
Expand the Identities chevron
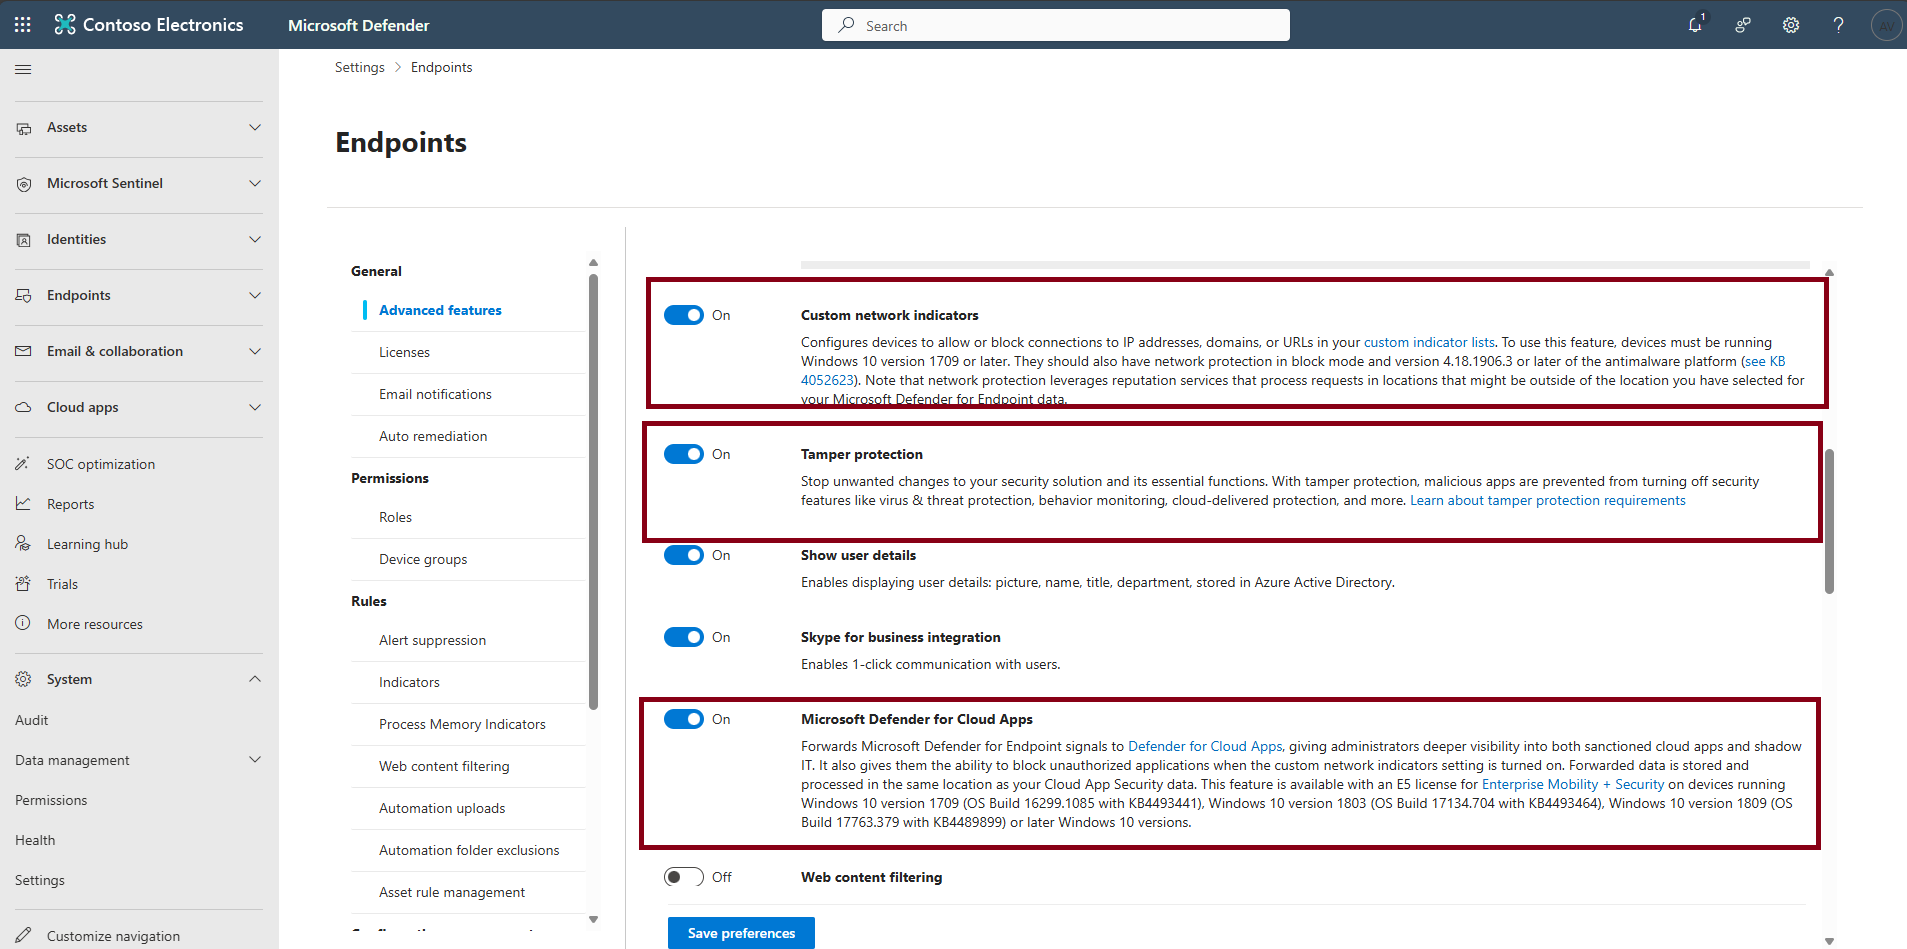(255, 240)
